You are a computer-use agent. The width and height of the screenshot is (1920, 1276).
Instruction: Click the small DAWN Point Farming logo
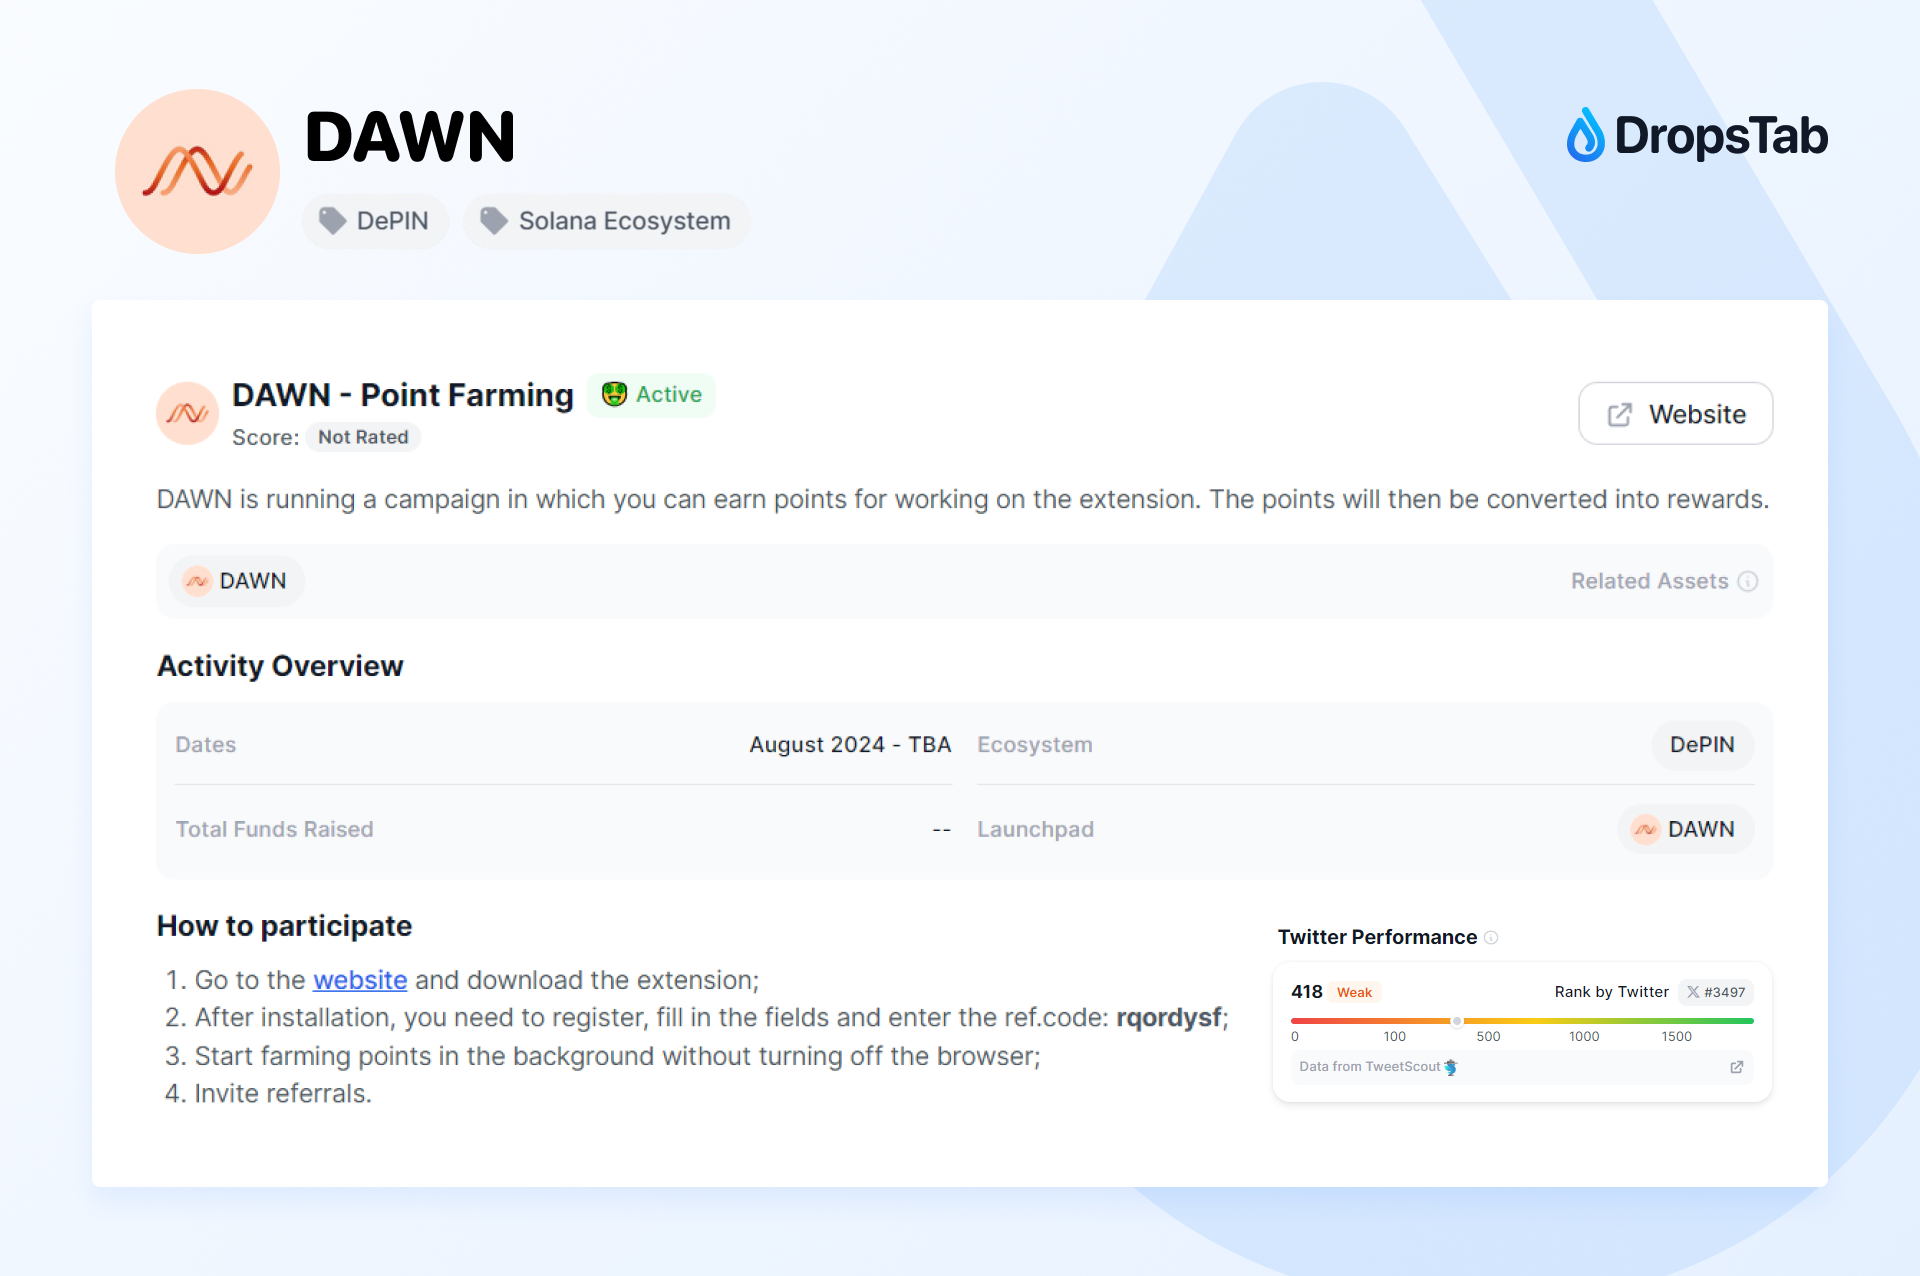pyautogui.click(x=187, y=412)
